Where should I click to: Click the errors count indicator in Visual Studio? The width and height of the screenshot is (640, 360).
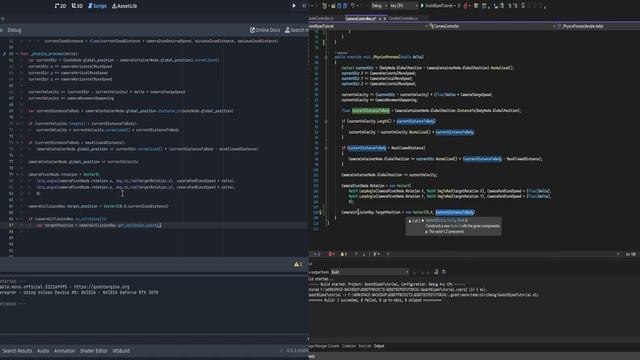pos(331,254)
